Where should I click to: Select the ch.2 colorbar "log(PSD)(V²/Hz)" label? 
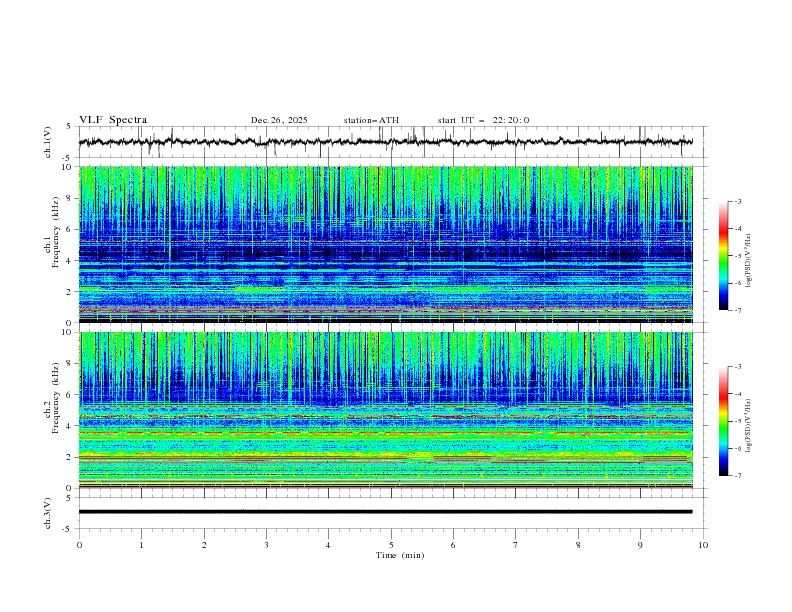(x=748, y=425)
